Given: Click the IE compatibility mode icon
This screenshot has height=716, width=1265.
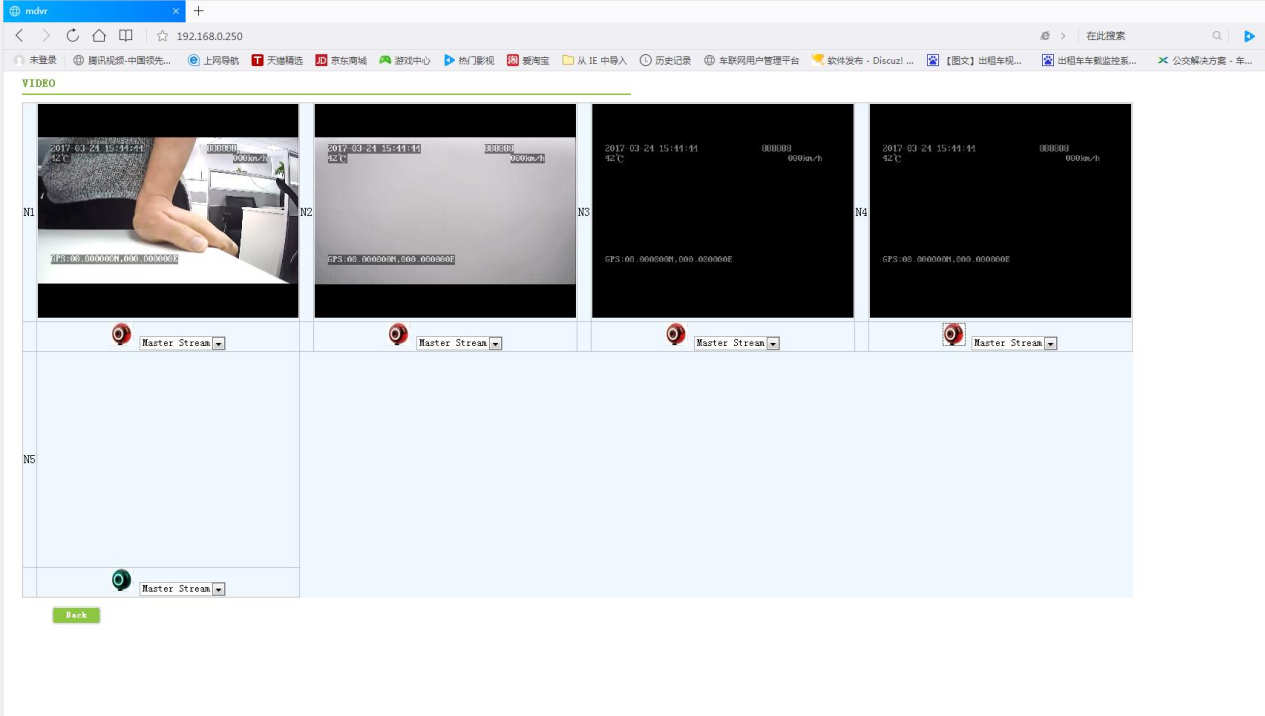Looking at the screenshot, I should (x=1045, y=36).
